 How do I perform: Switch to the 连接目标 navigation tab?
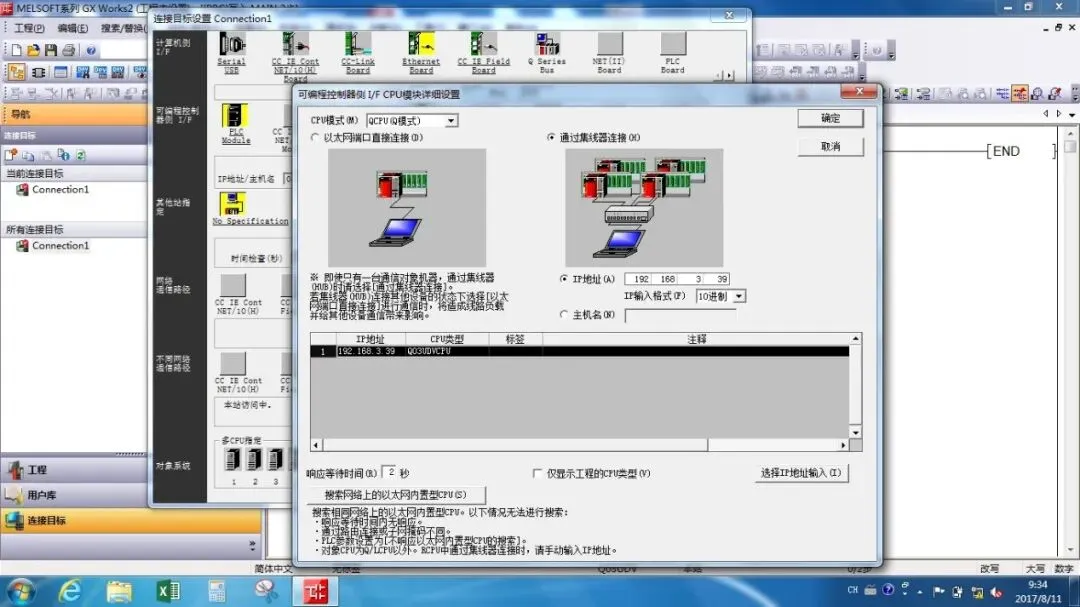(131, 520)
